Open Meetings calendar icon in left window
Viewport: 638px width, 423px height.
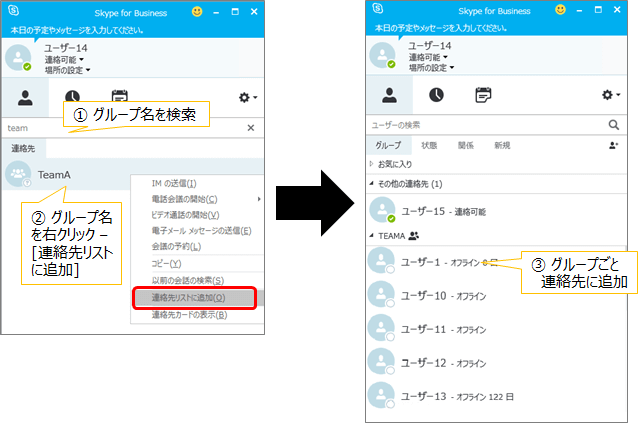tap(120, 96)
